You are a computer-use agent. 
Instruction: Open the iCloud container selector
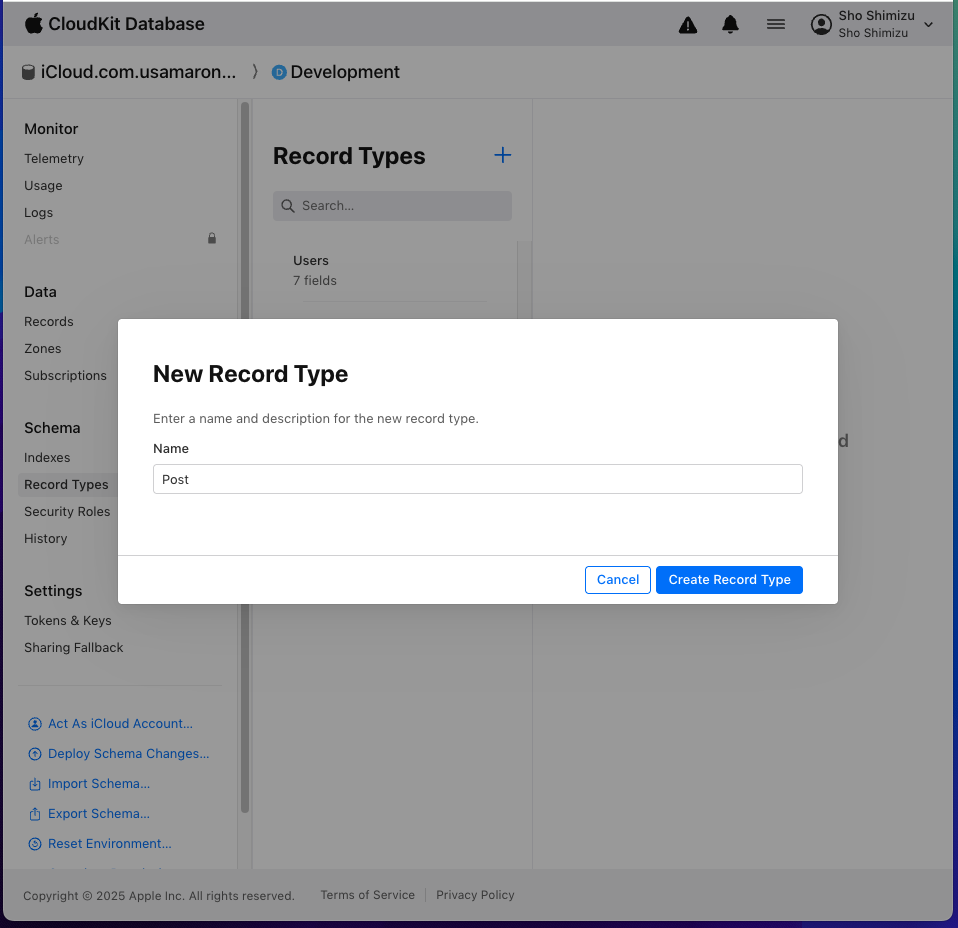129,72
